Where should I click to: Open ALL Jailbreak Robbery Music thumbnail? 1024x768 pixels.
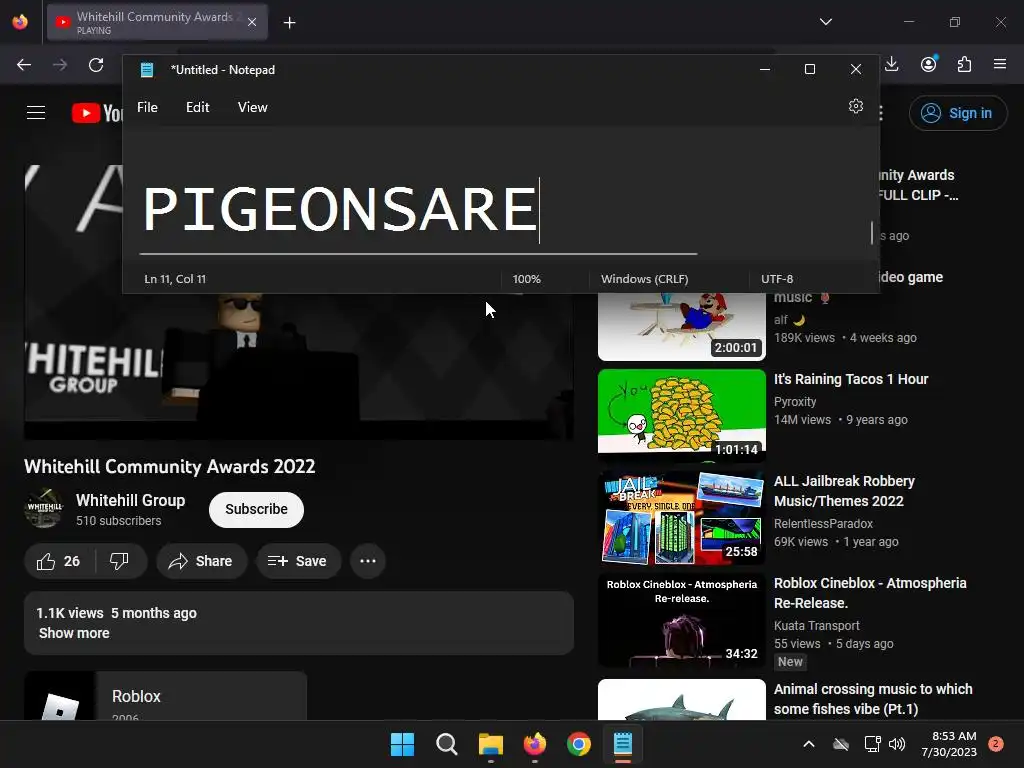[682, 517]
